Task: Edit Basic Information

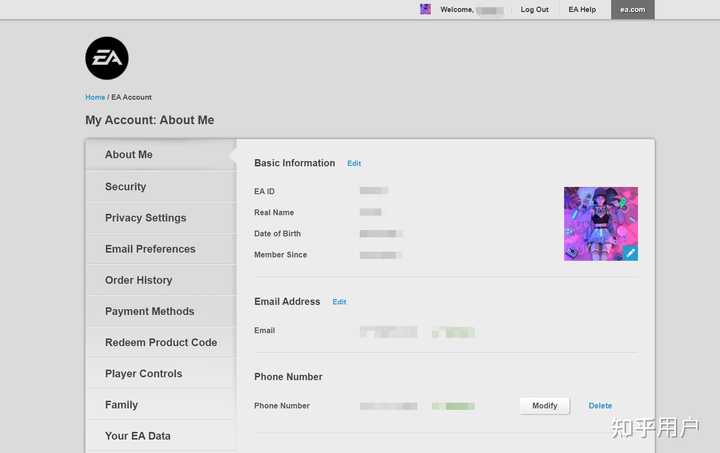Action: click(x=354, y=163)
